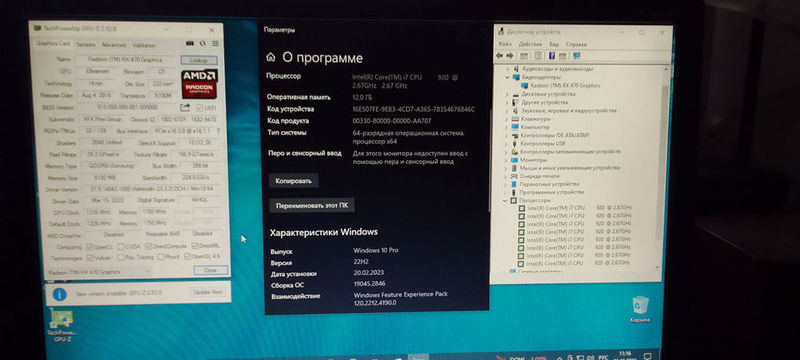
Task: Open the graphics card selection dropdown
Action: [x=99, y=272]
